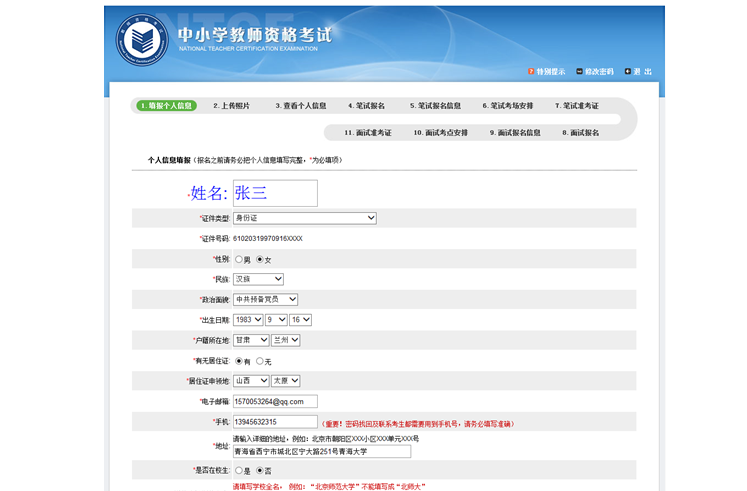Click the 姓名 name input field
Viewport: 747px width, 491px height.
(275, 193)
